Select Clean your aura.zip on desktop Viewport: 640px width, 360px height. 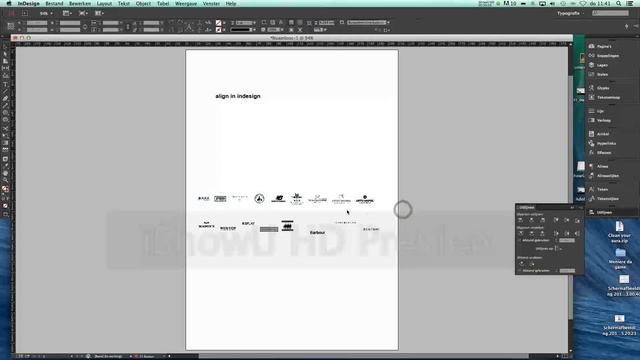pos(619,232)
